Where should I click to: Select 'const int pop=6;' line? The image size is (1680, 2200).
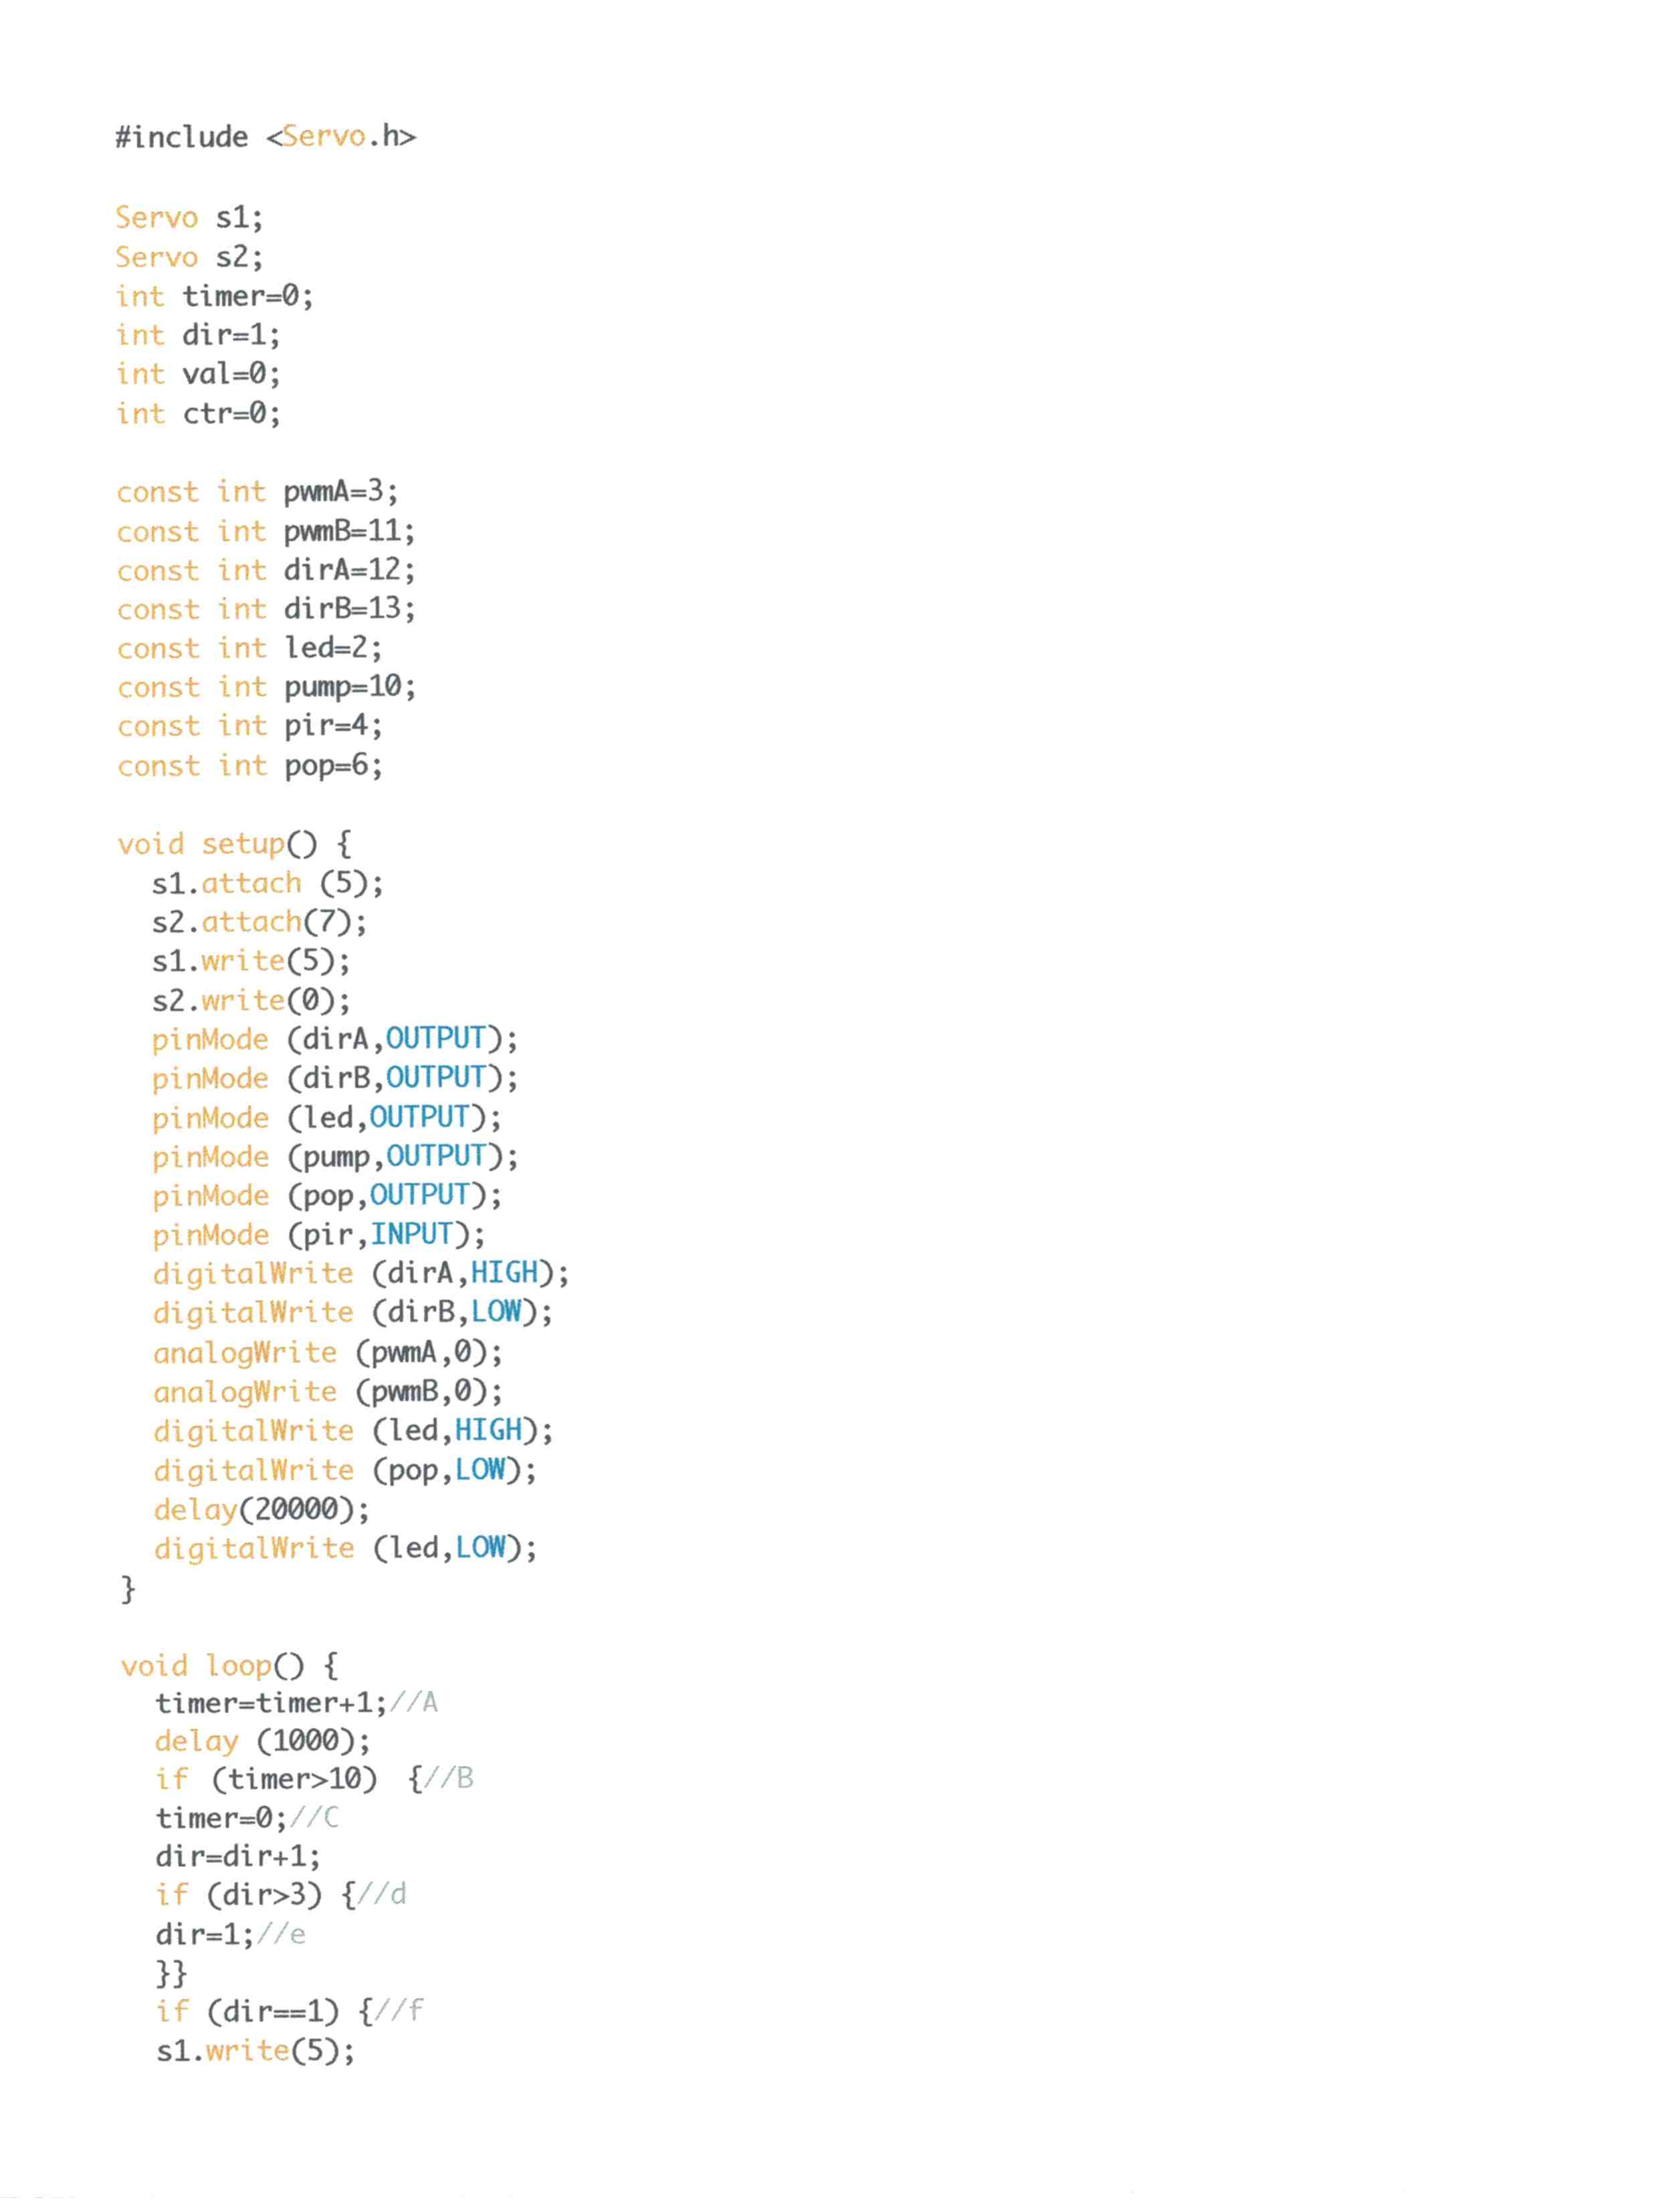coord(249,767)
